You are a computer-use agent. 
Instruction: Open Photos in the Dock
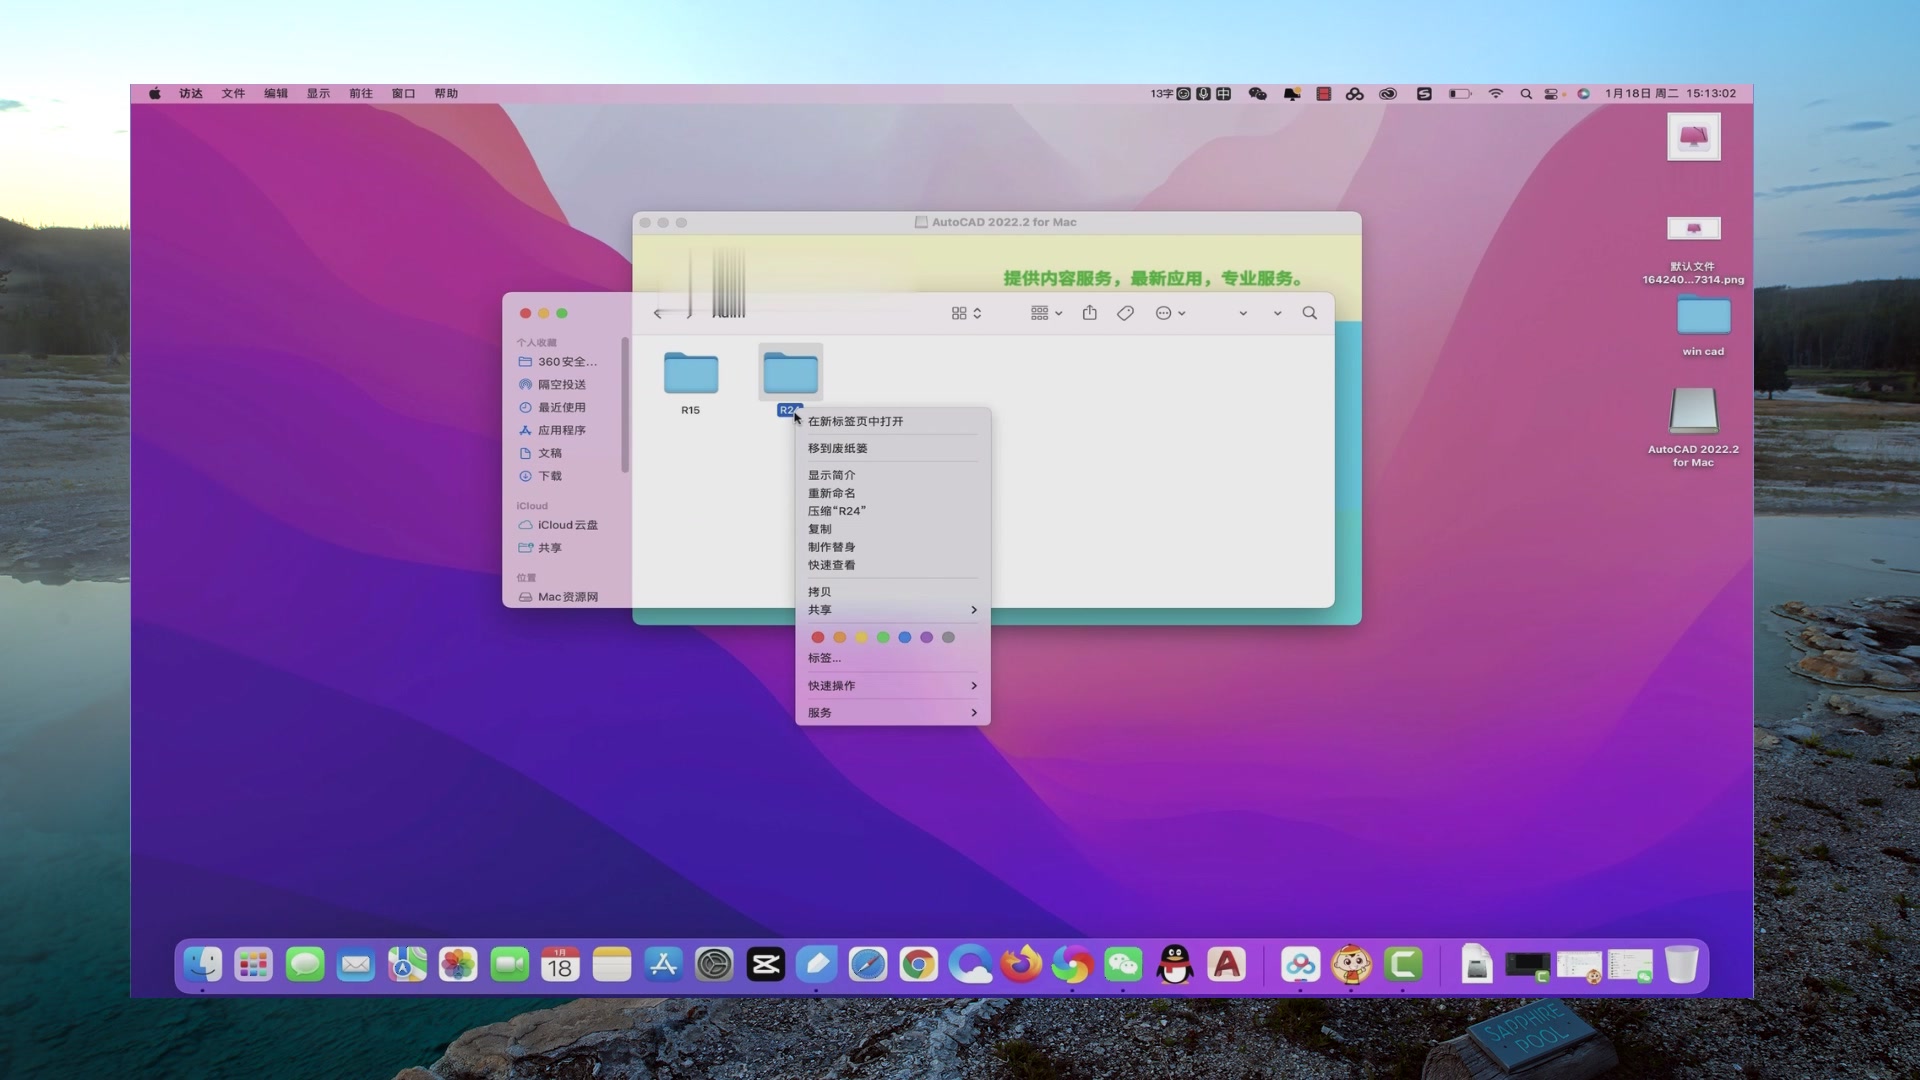point(458,965)
